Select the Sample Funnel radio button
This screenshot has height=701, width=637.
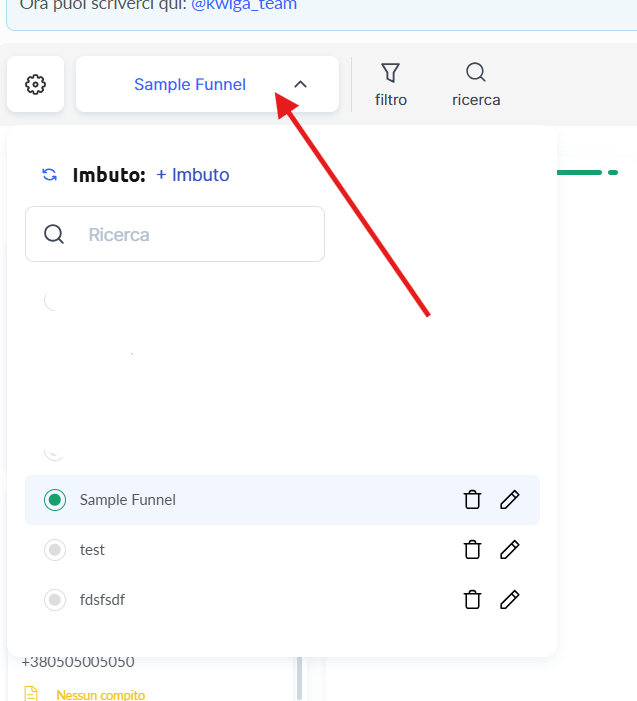point(55,500)
